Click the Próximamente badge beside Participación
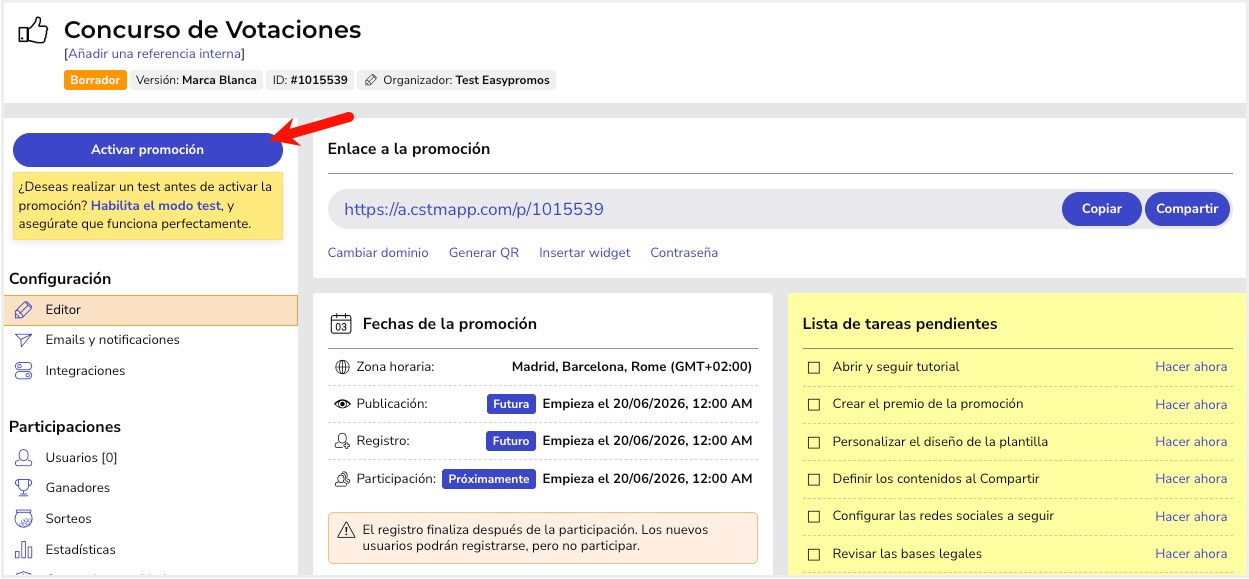The height and width of the screenshot is (579, 1249). [489, 479]
